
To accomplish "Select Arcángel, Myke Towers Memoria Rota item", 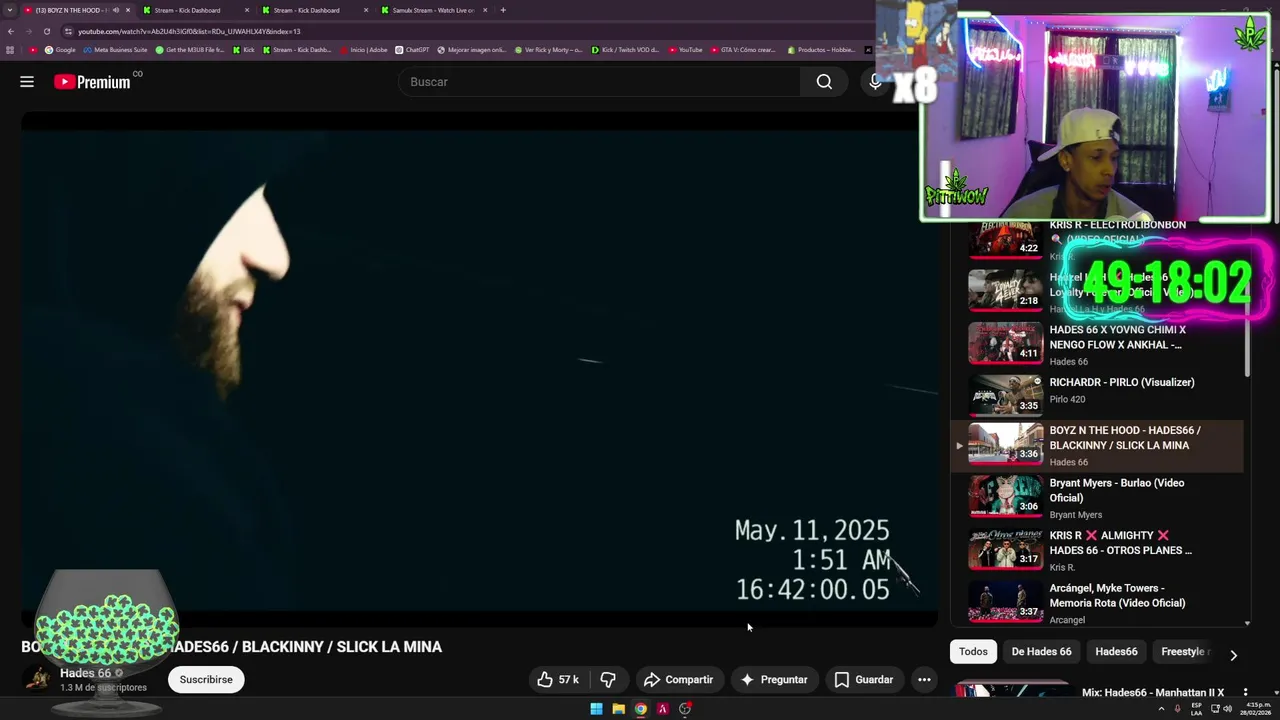I will 1097,602.
